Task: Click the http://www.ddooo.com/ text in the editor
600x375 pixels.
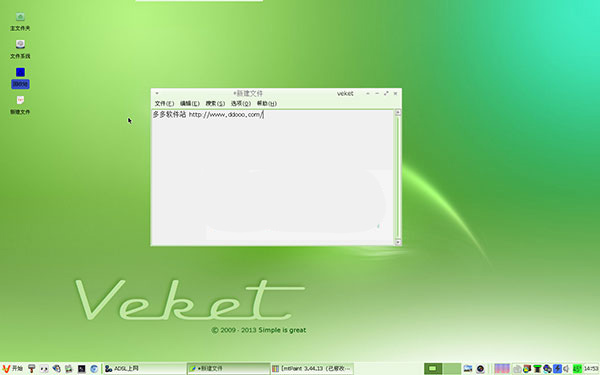Action: (x=226, y=114)
